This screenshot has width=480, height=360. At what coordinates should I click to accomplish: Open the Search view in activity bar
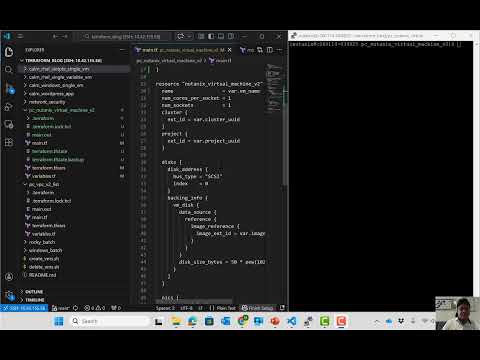click(9, 70)
